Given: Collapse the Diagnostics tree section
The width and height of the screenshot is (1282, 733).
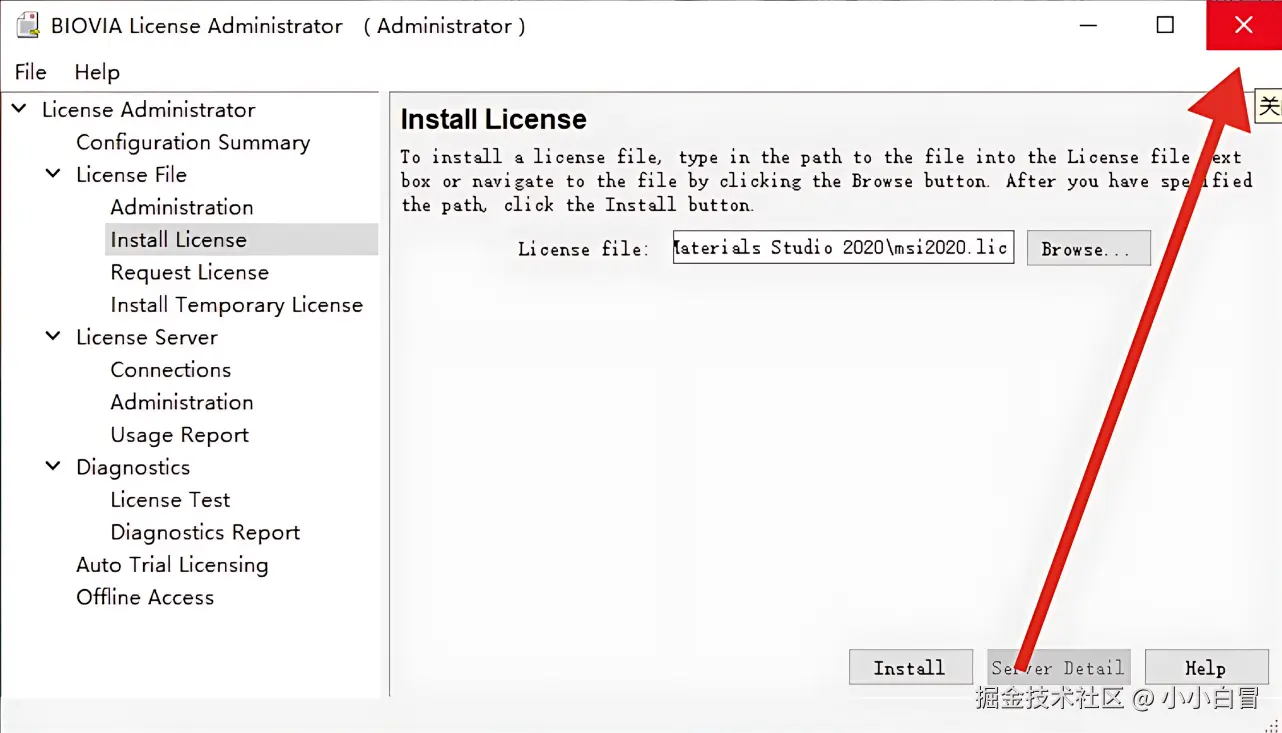Looking at the screenshot, I should point(53,466).
